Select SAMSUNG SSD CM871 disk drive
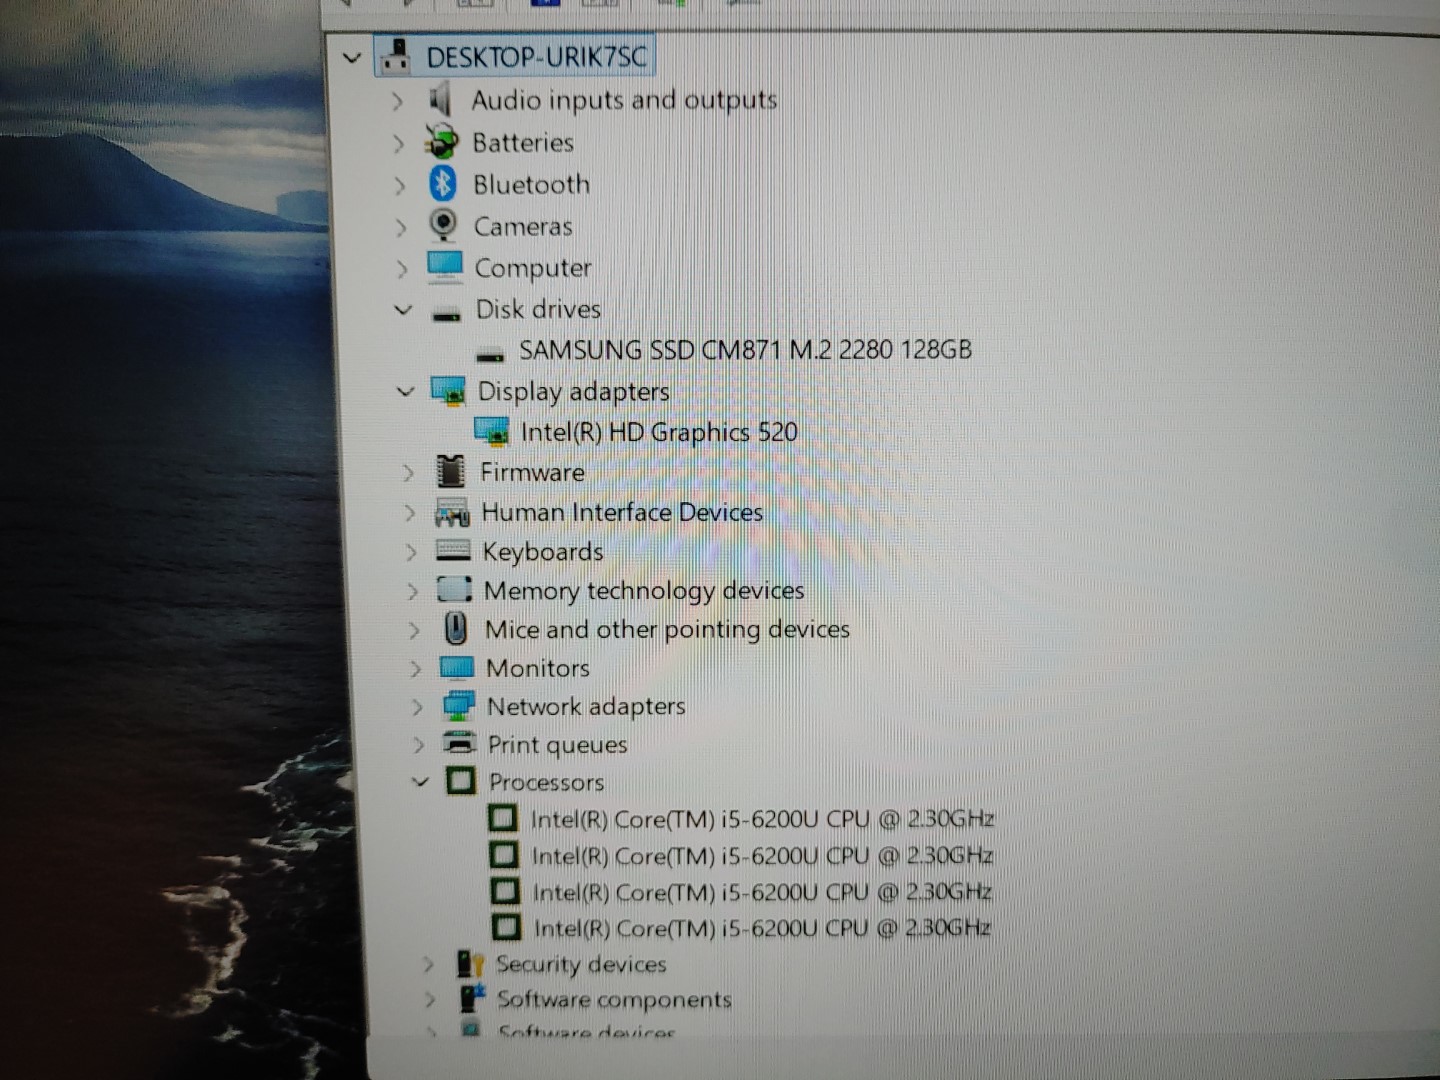The height and width of the screenshot is (1080, 1440). point(744,350)
